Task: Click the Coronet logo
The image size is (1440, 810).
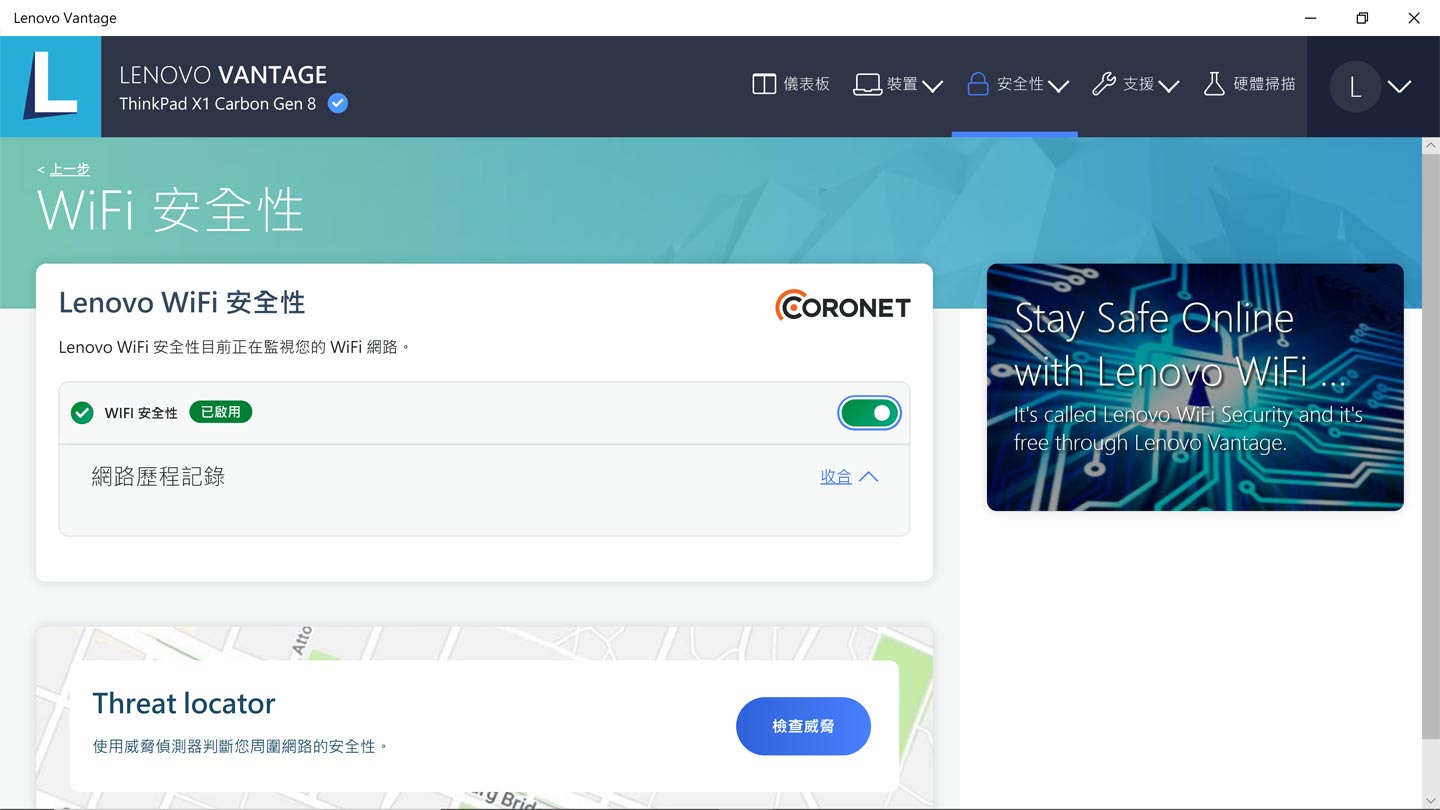Action: [x=843, y=306]
